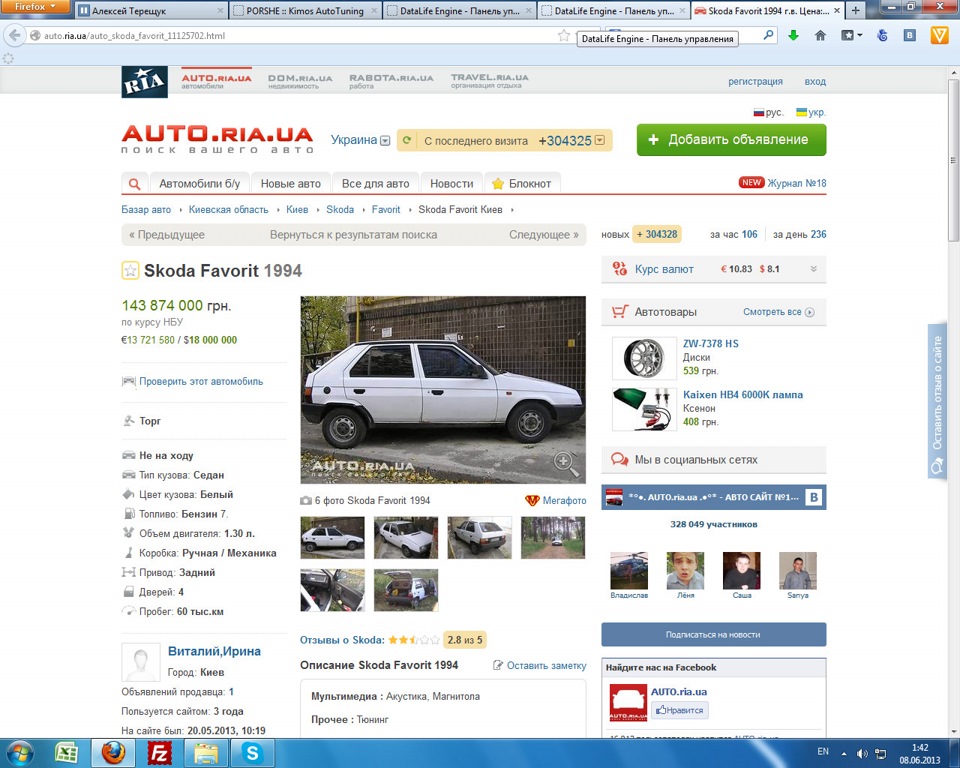Zoom the main car photo with magnifier
This screenshot has width=960, height=768.
click(x=566, y=464)
